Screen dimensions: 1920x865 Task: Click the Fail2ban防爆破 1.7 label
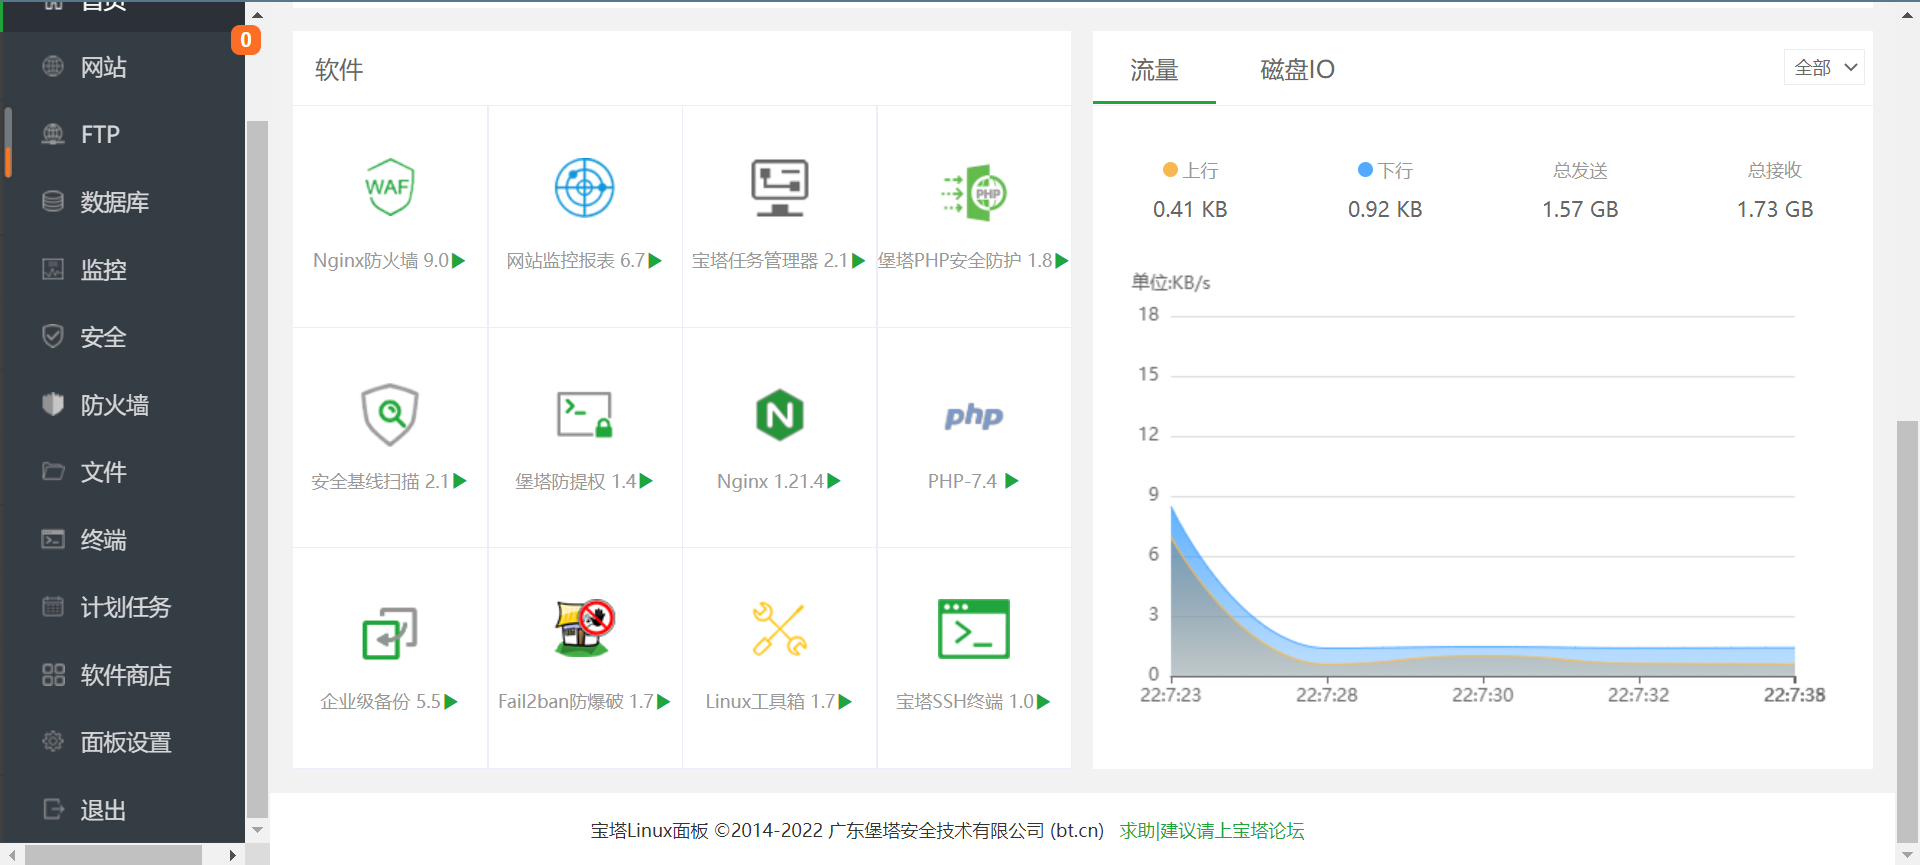[x=576, y=702]
